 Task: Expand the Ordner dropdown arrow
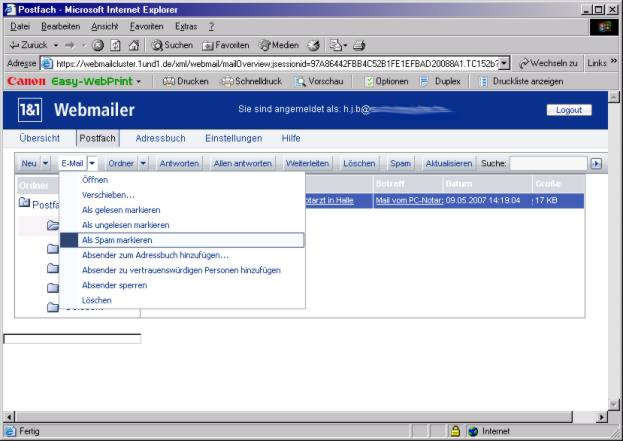[x=143, y=163]
